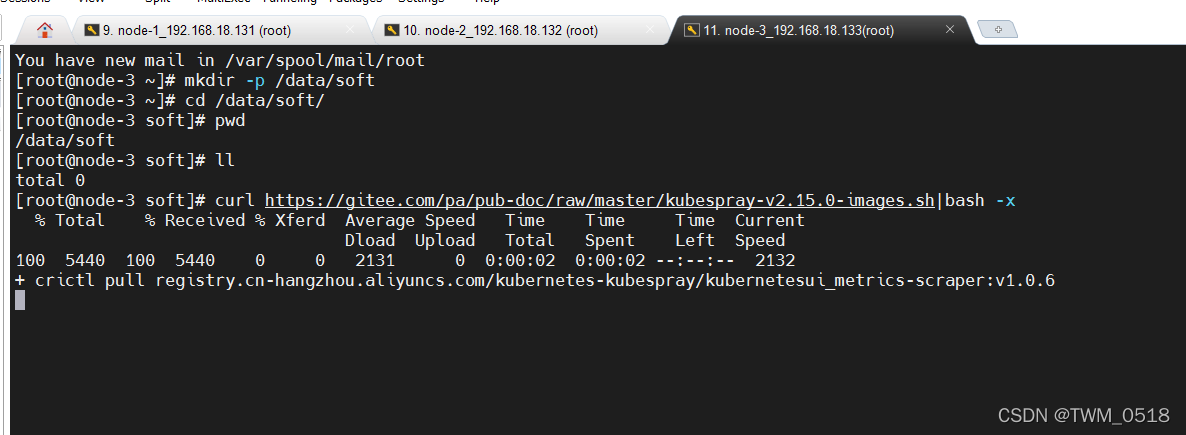Switch to the node-2_192.168.18.132 session tab
Viewport: 1186px width, 435px height.
pyautogui.click(x=500, y=30)
